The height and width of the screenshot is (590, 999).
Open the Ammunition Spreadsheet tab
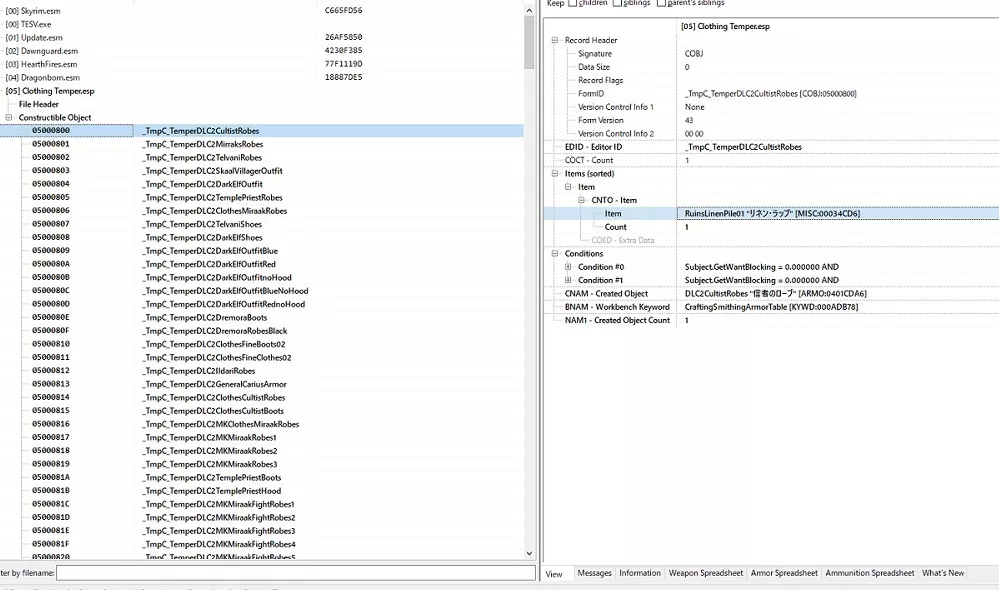tap(870, 573)
